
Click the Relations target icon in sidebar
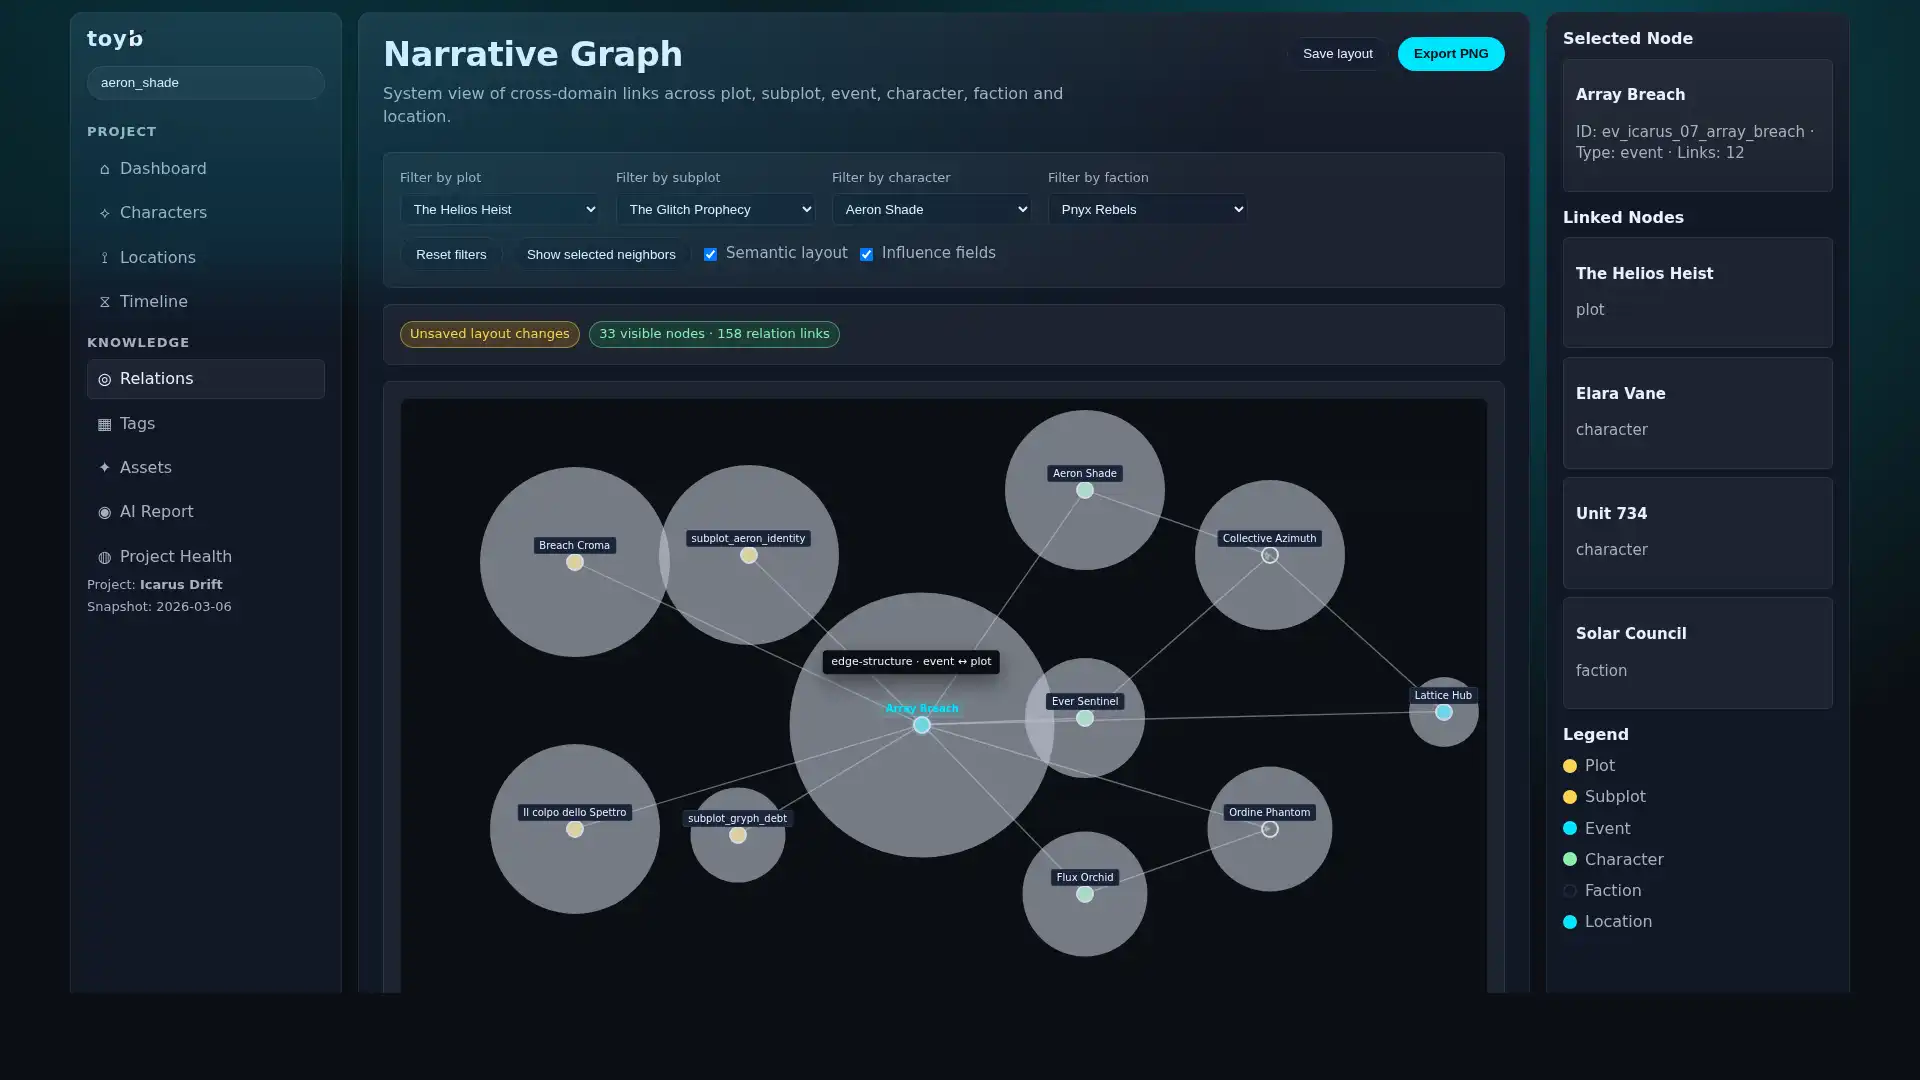coord(104,380)
